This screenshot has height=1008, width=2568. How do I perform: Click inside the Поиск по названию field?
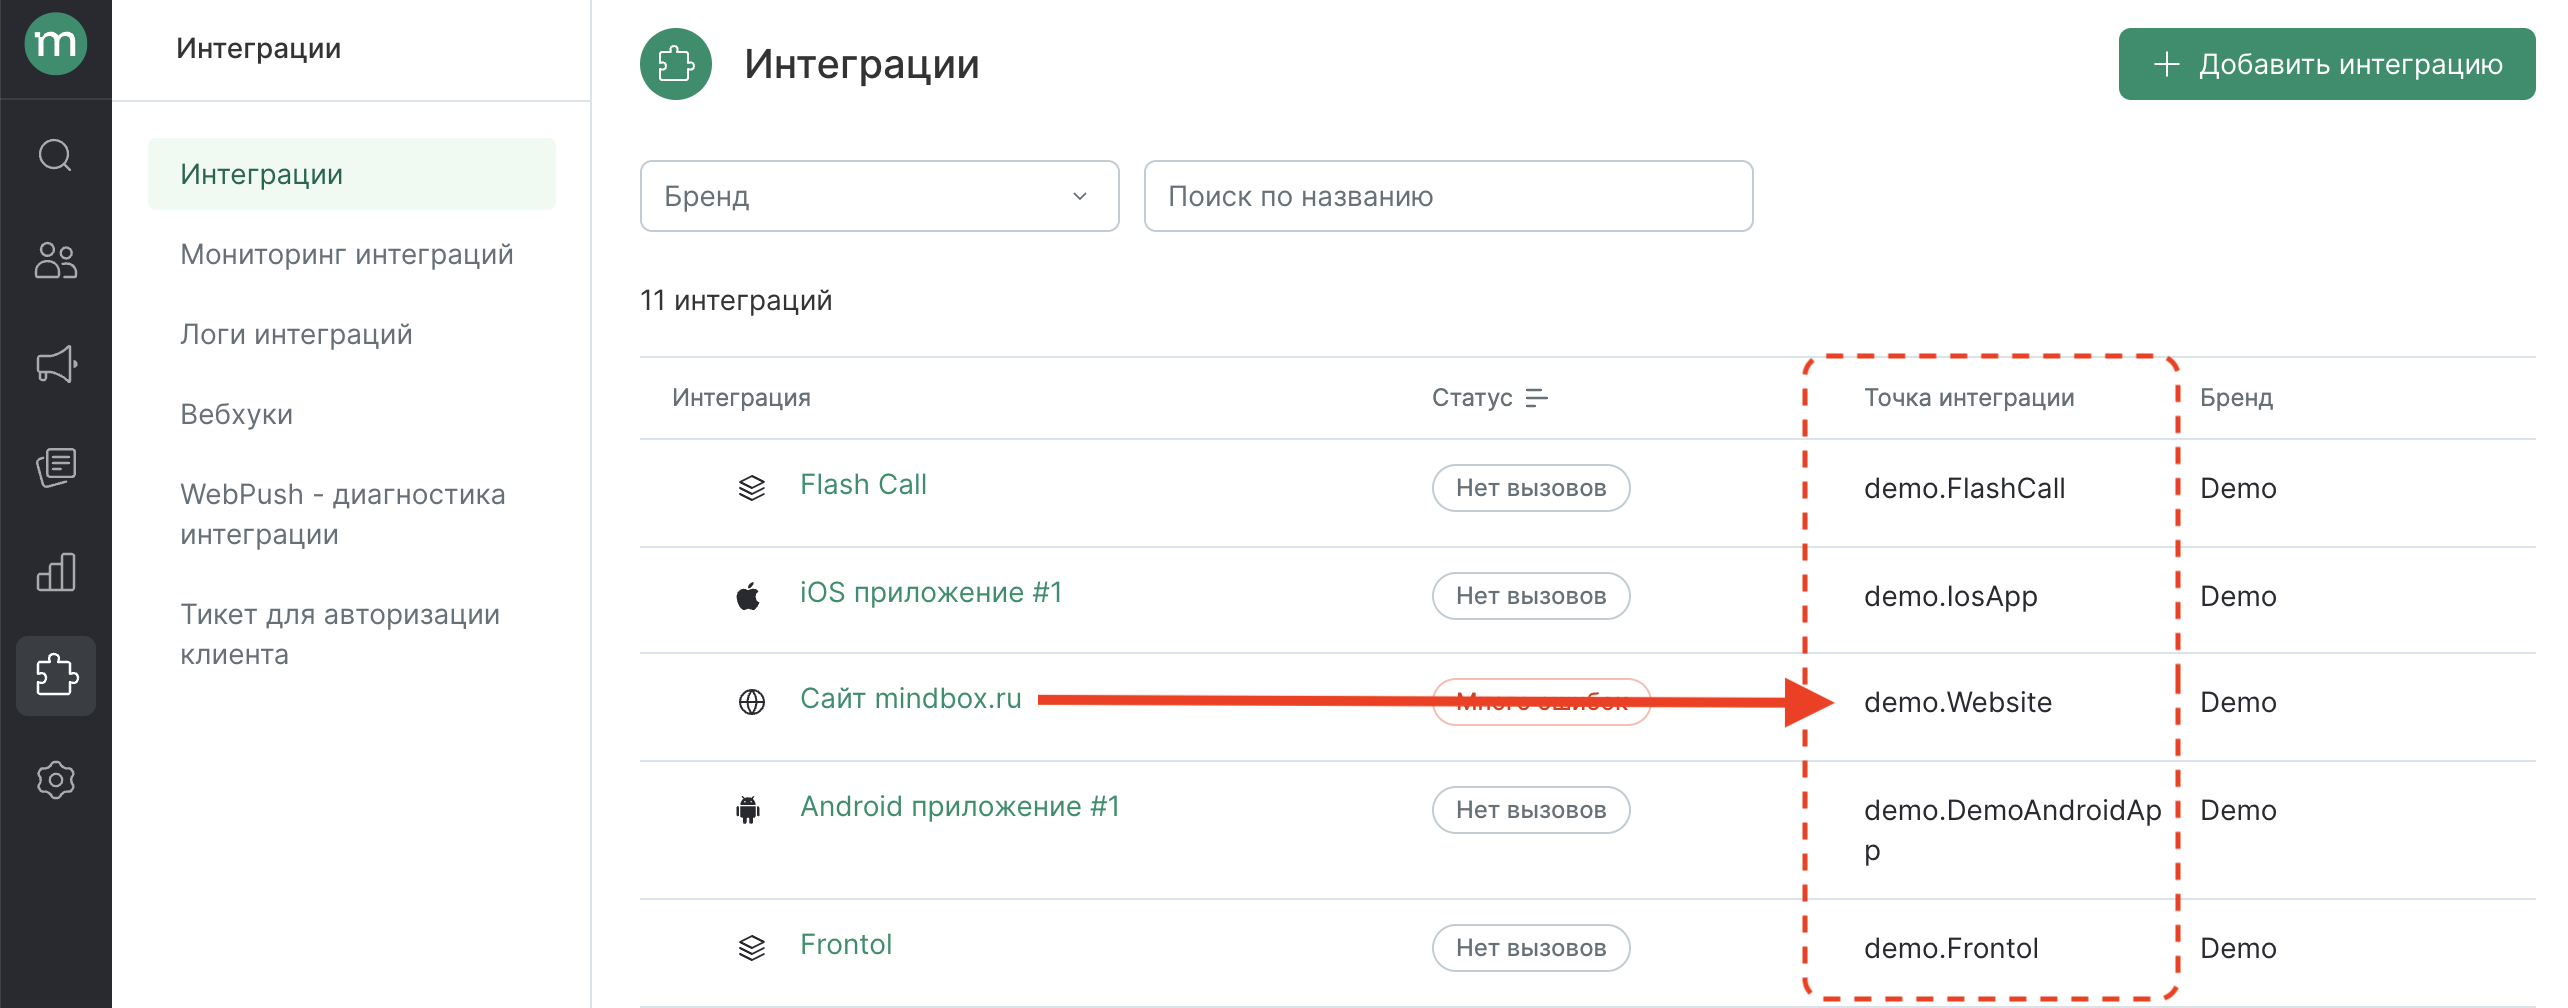(1447, 196)
